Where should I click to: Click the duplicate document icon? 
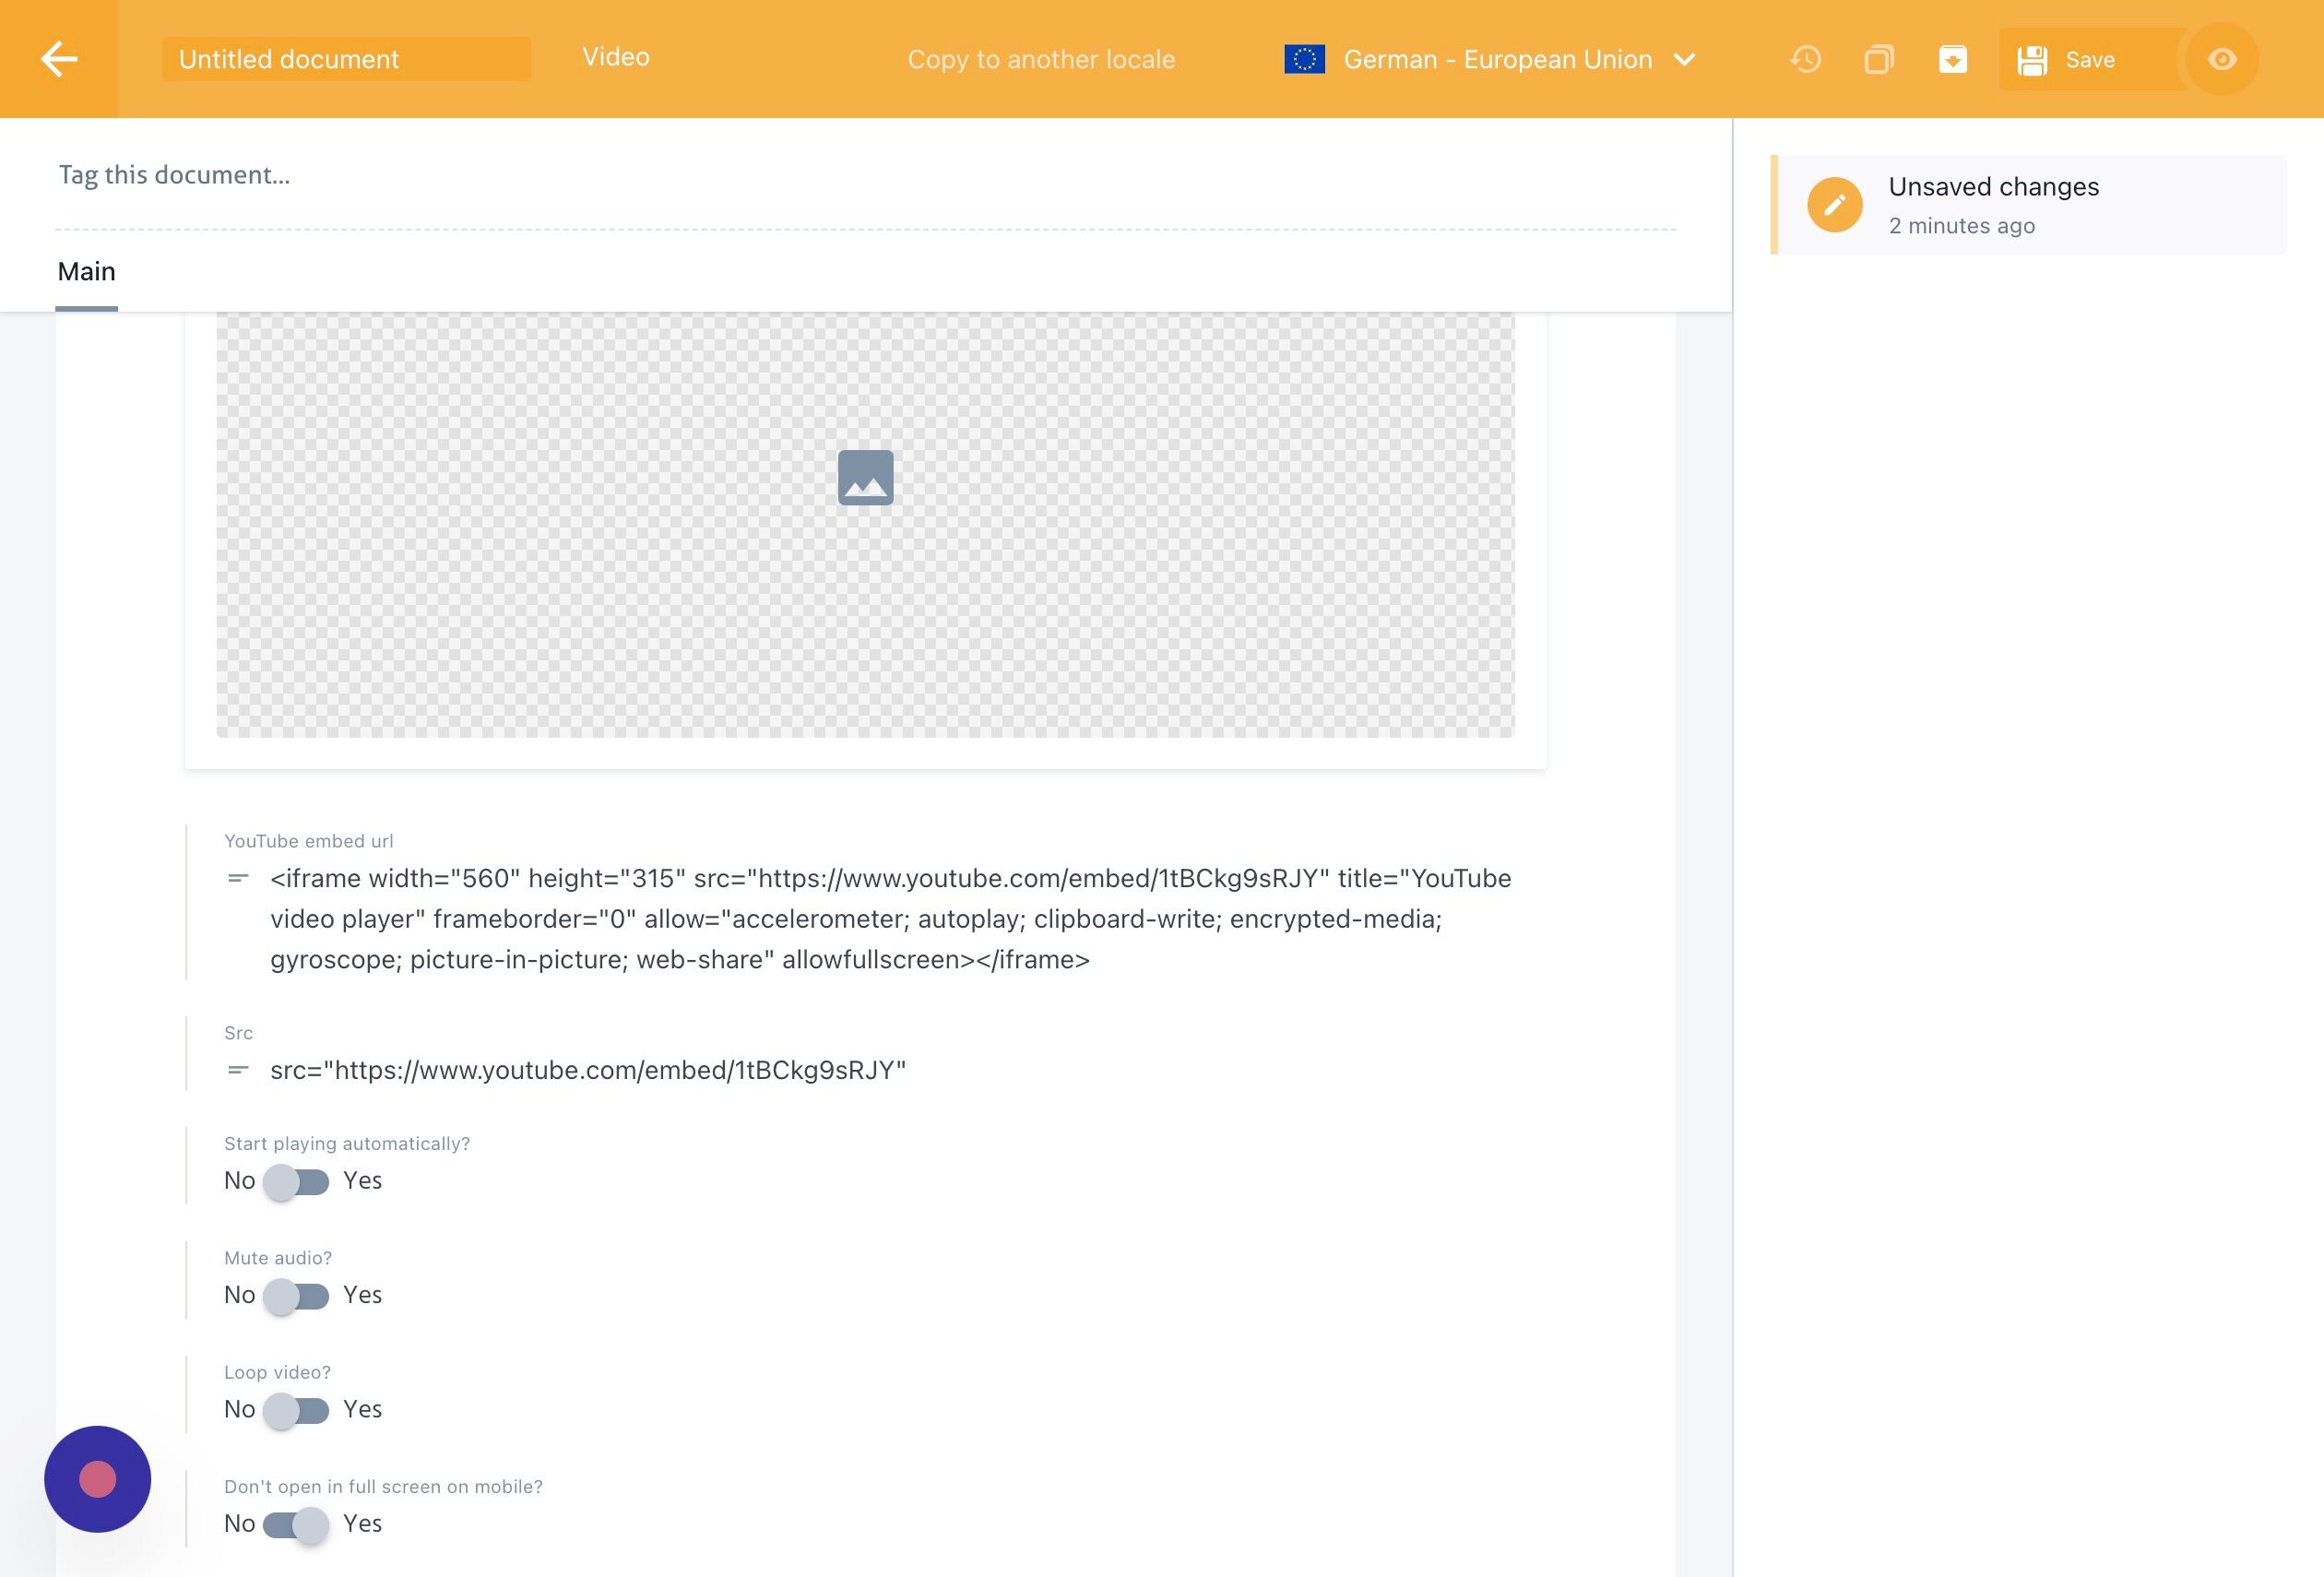[x=1879, y=59]
